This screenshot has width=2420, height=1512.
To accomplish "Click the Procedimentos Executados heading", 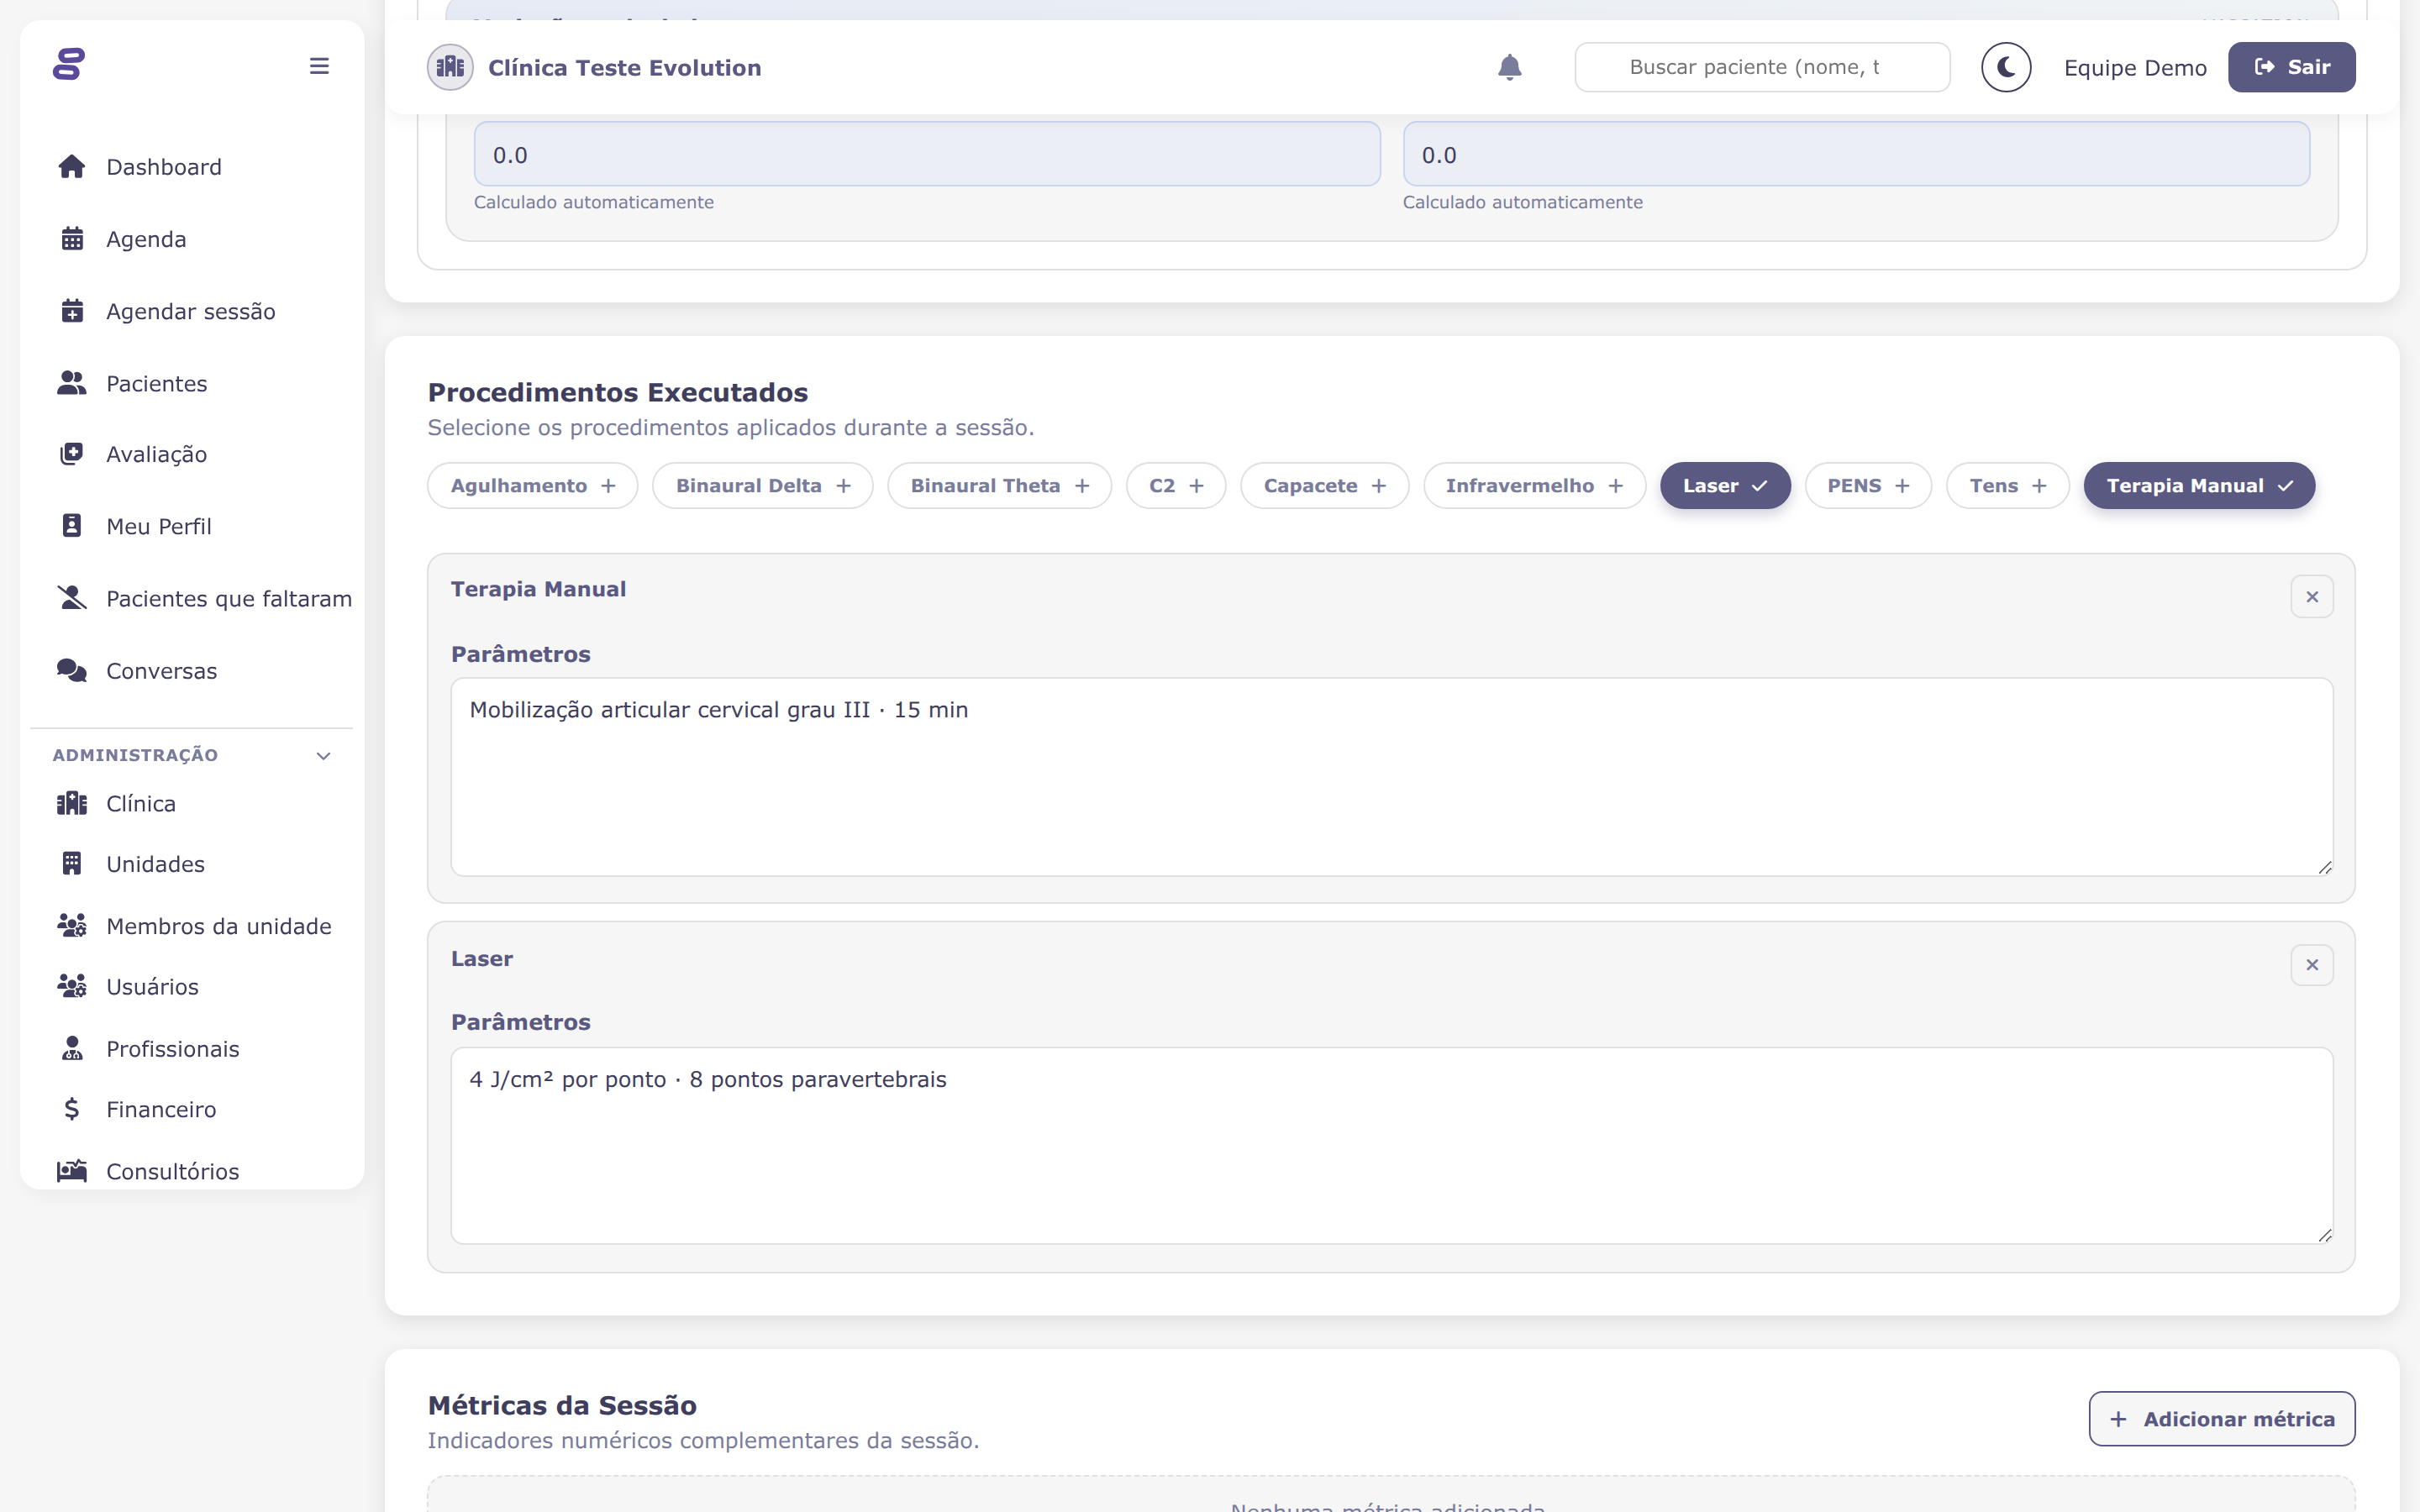I will click(x=618, y=392).
